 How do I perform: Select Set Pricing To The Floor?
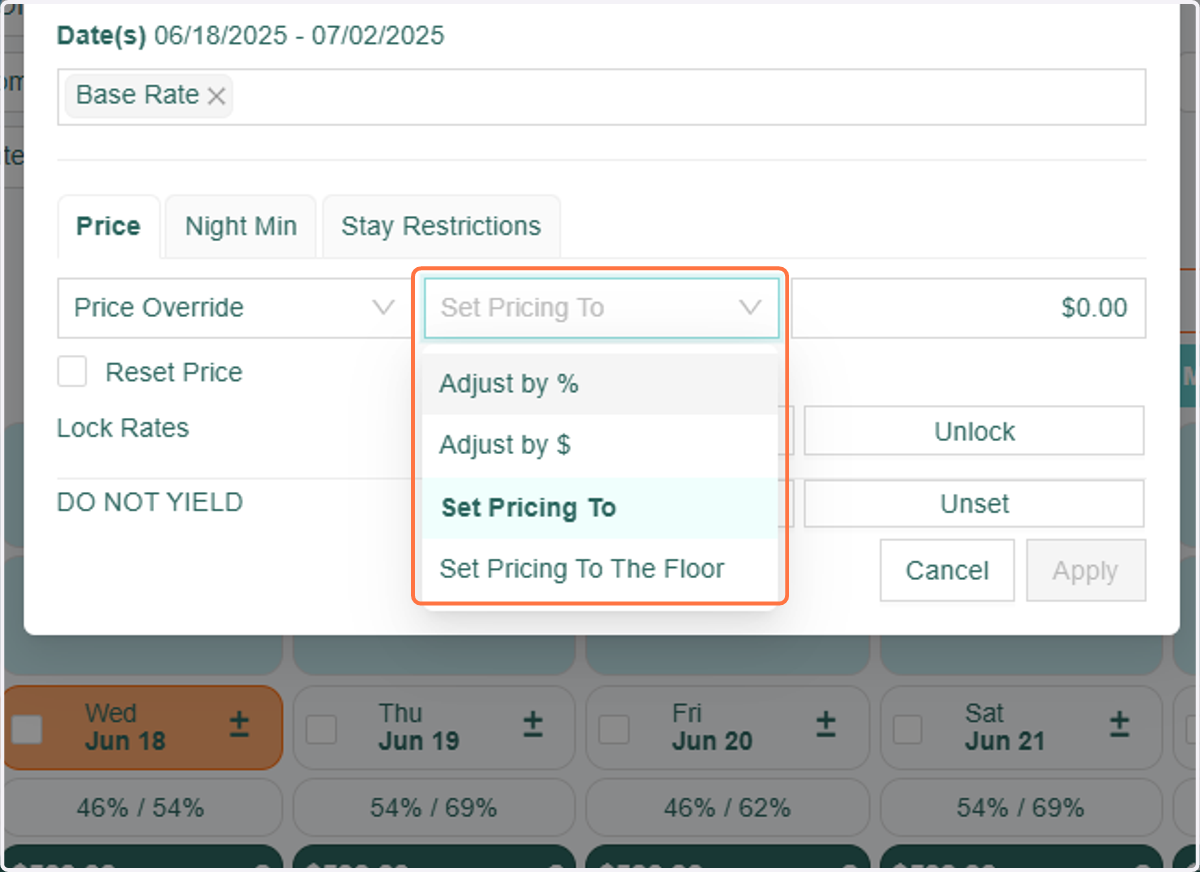click(600, 569)
